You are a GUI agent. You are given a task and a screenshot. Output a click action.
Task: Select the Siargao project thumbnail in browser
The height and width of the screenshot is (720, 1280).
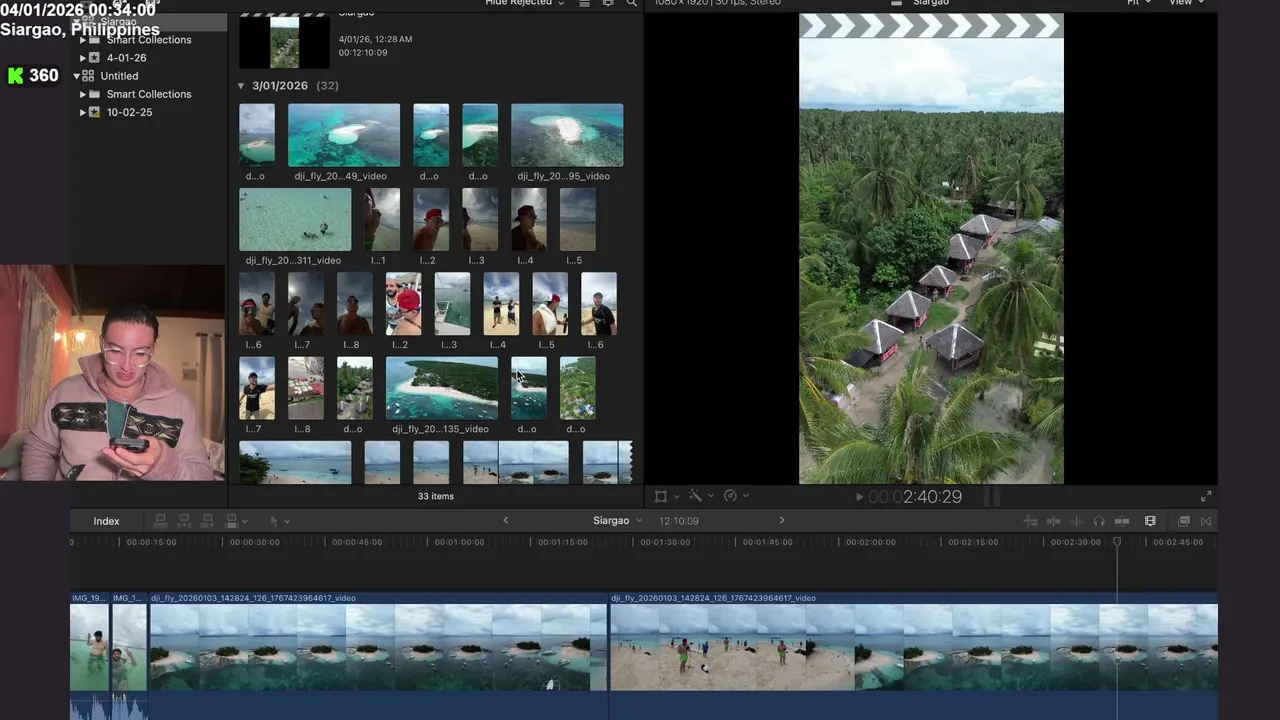284,40
